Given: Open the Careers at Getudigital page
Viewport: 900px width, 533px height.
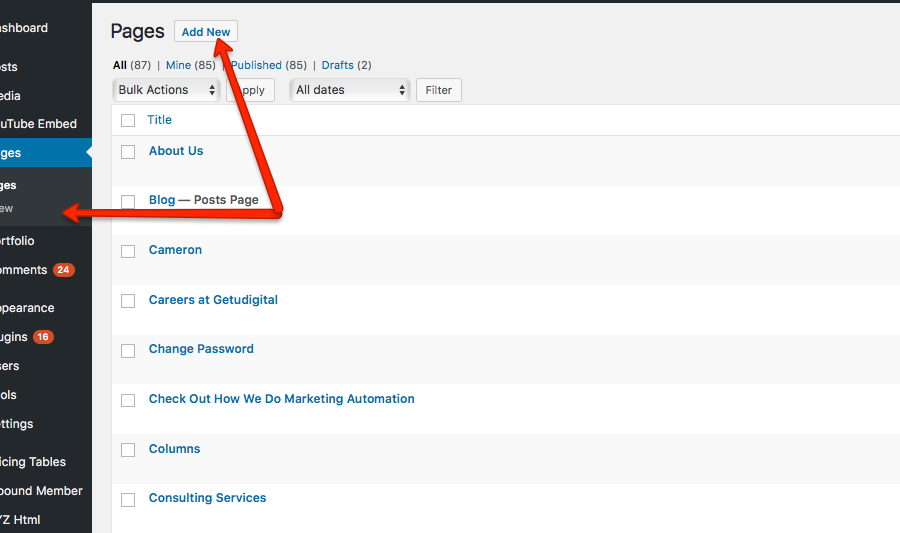Looking at the screenshot, I should 213,300.
